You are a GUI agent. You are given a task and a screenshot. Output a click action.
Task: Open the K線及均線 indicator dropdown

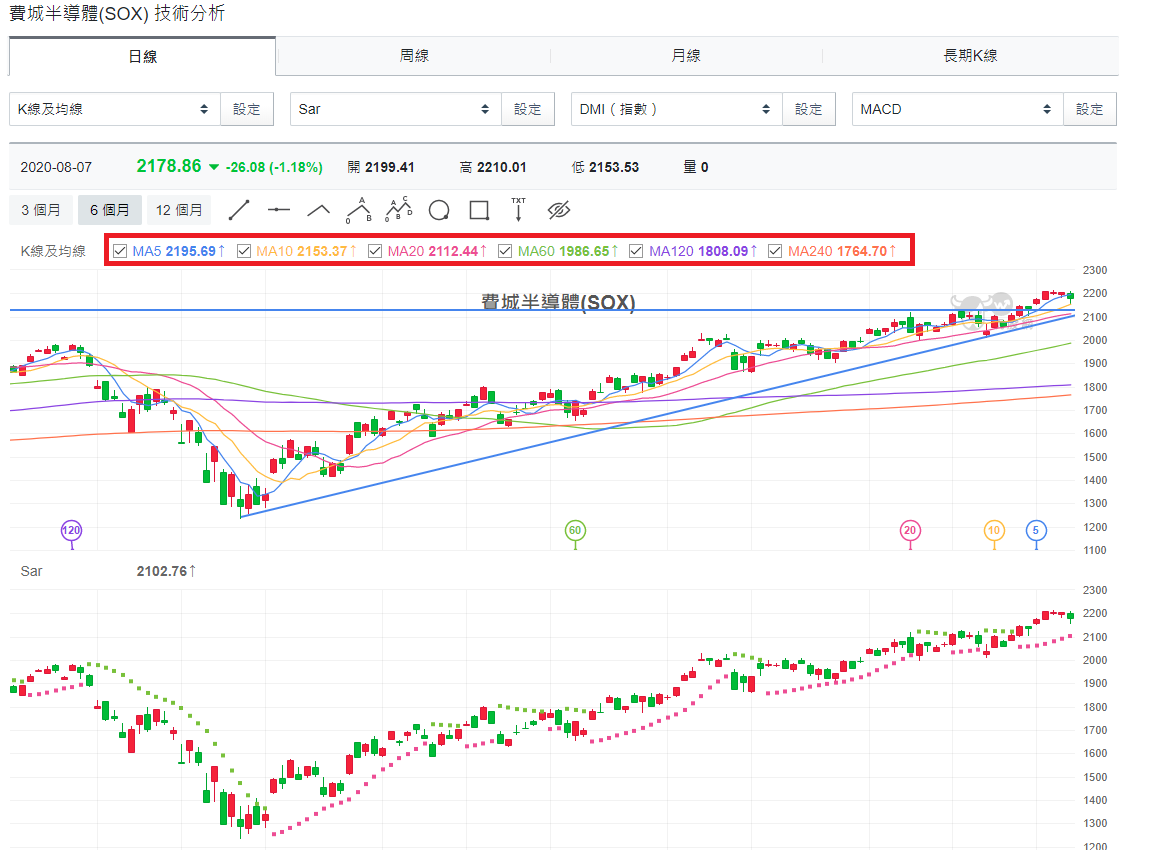115,109
